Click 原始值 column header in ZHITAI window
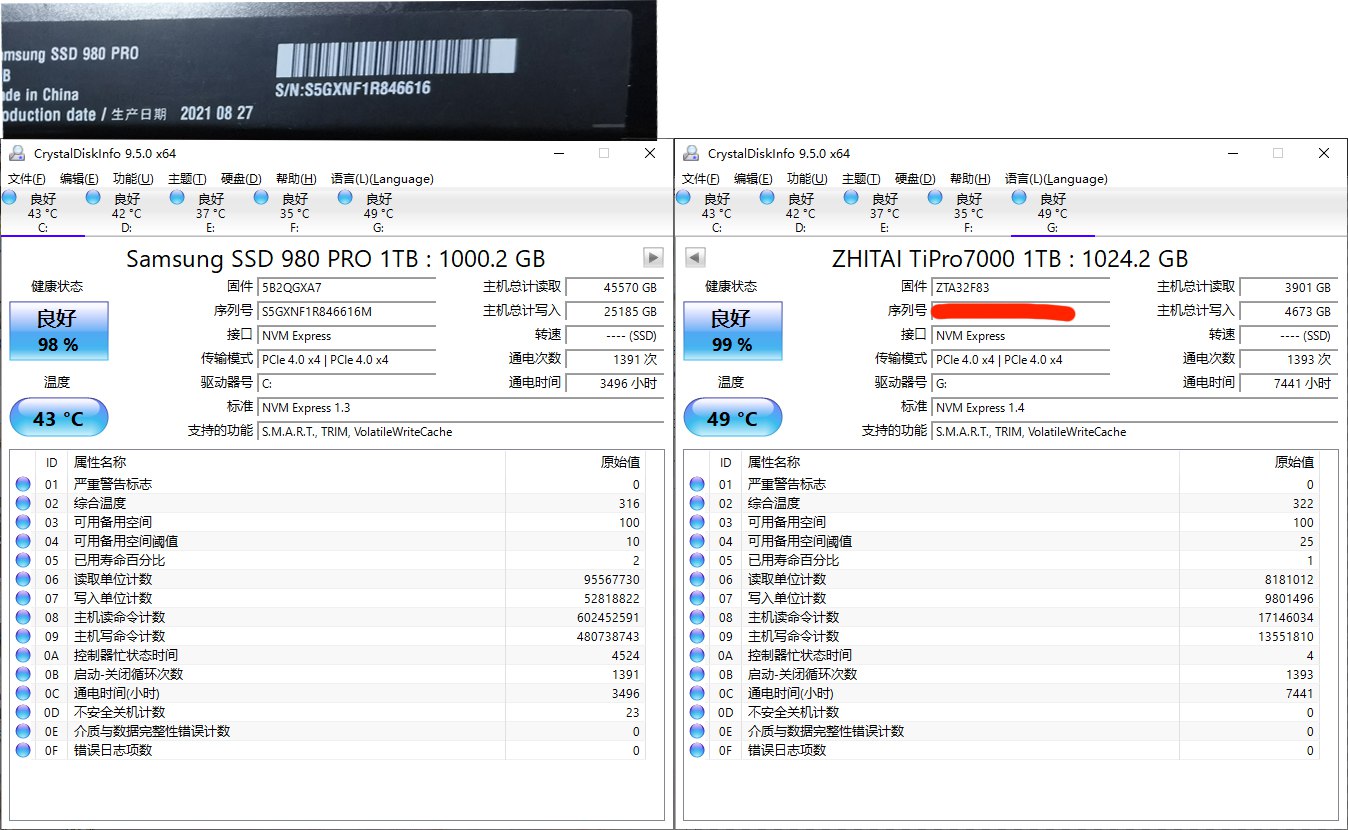1348x830 pixels. [1294, 463]
